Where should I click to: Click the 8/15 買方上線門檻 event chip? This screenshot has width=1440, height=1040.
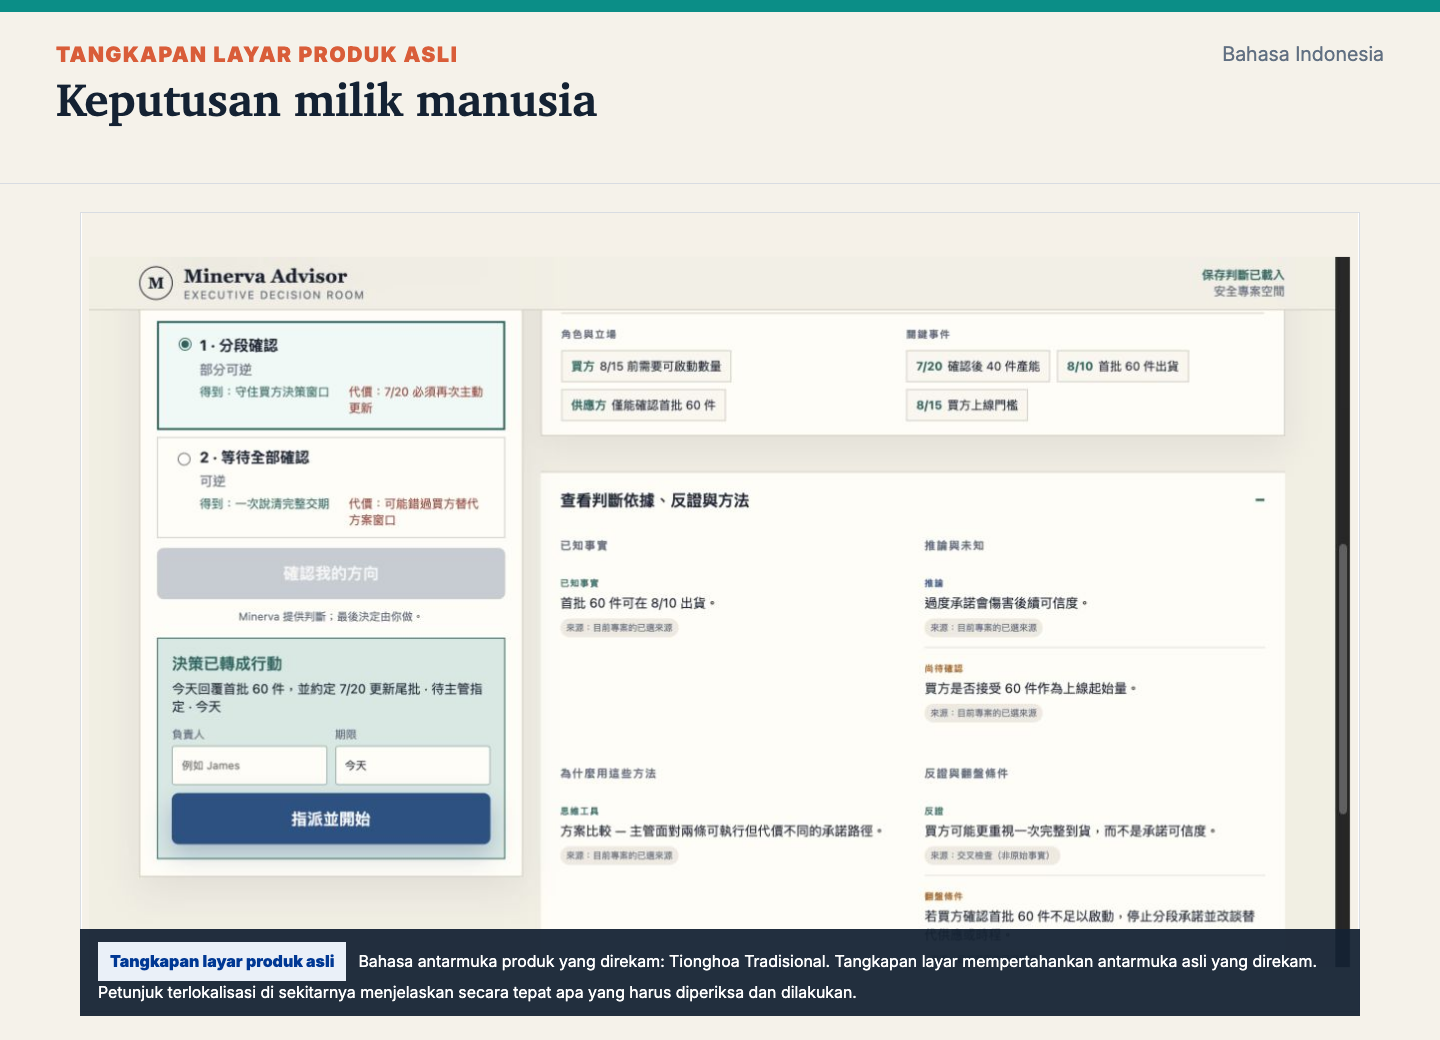(x=967, y=405)
